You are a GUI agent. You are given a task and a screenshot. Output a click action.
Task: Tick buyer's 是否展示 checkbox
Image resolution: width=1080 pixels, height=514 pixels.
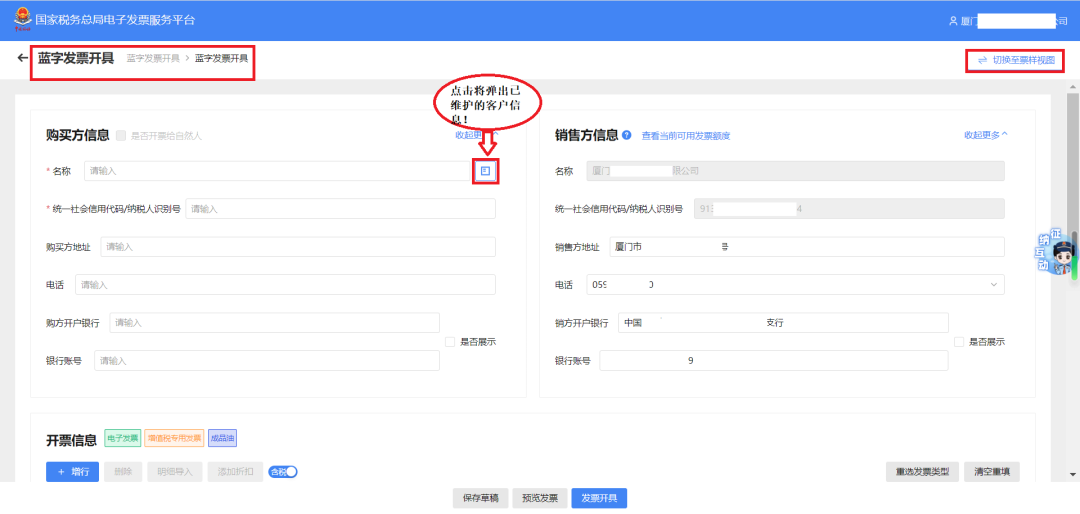(450, 342)
